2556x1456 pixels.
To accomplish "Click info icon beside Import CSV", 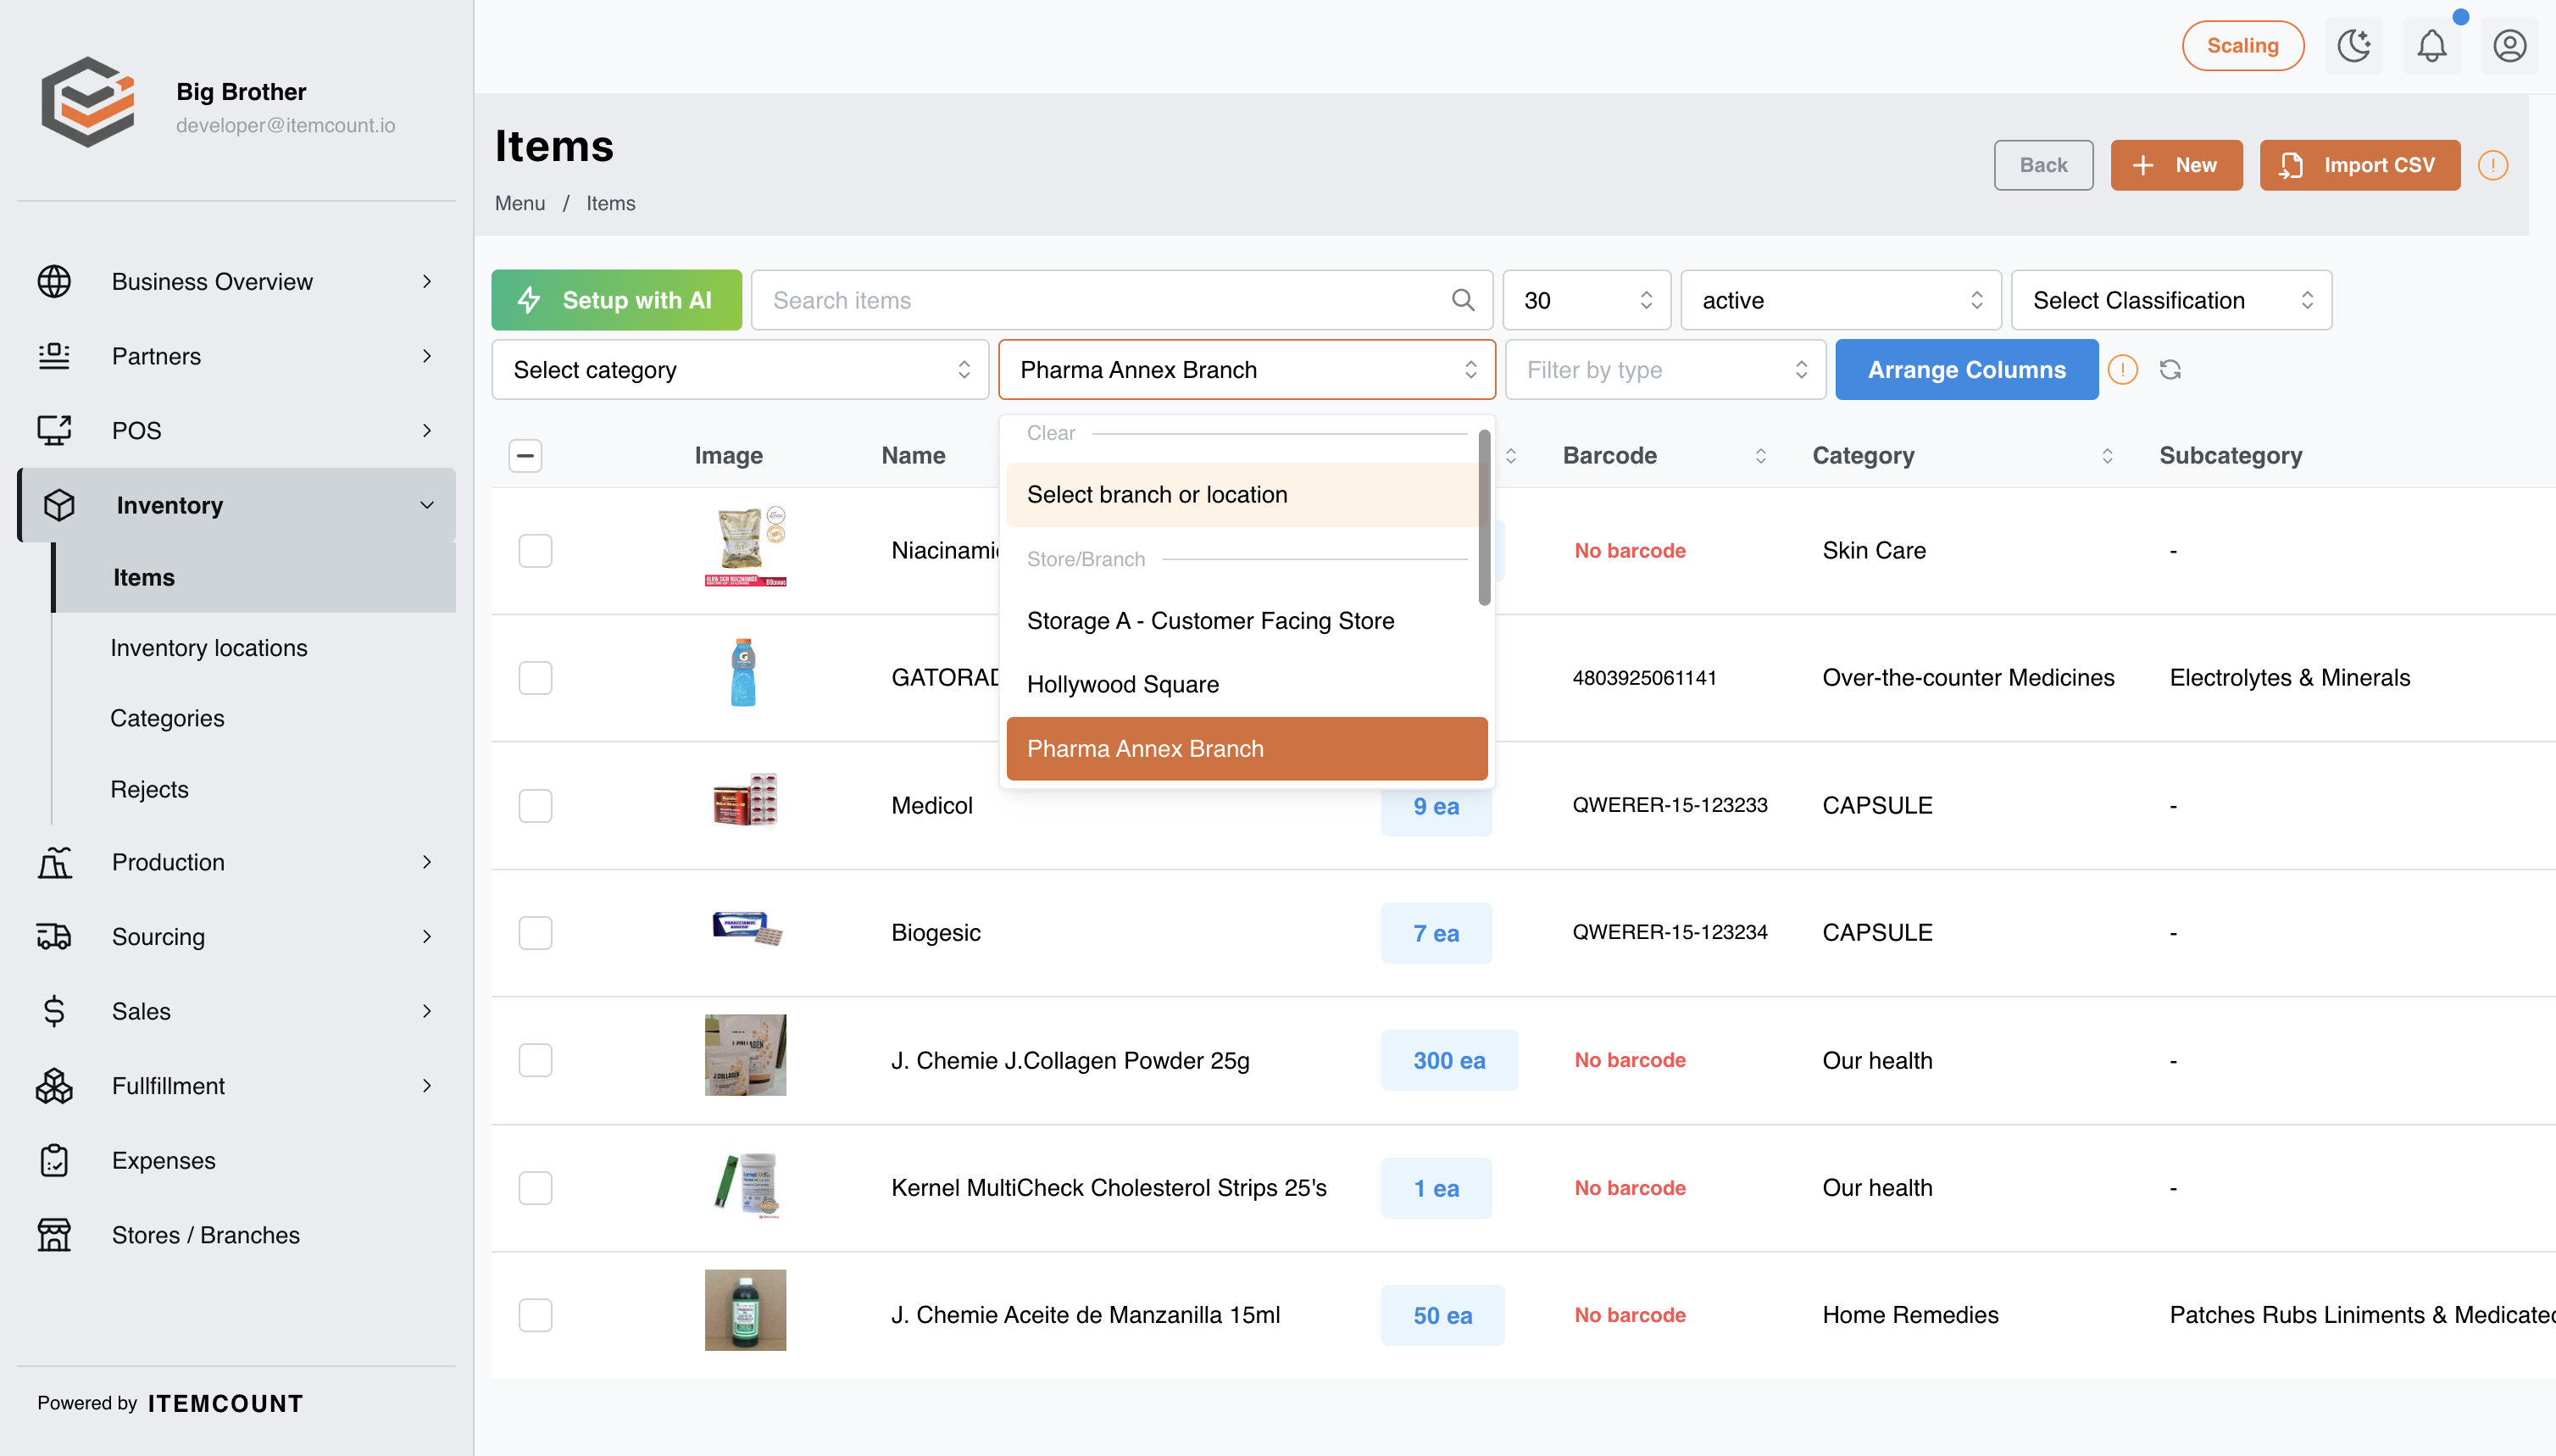I will coord(2493,165).
